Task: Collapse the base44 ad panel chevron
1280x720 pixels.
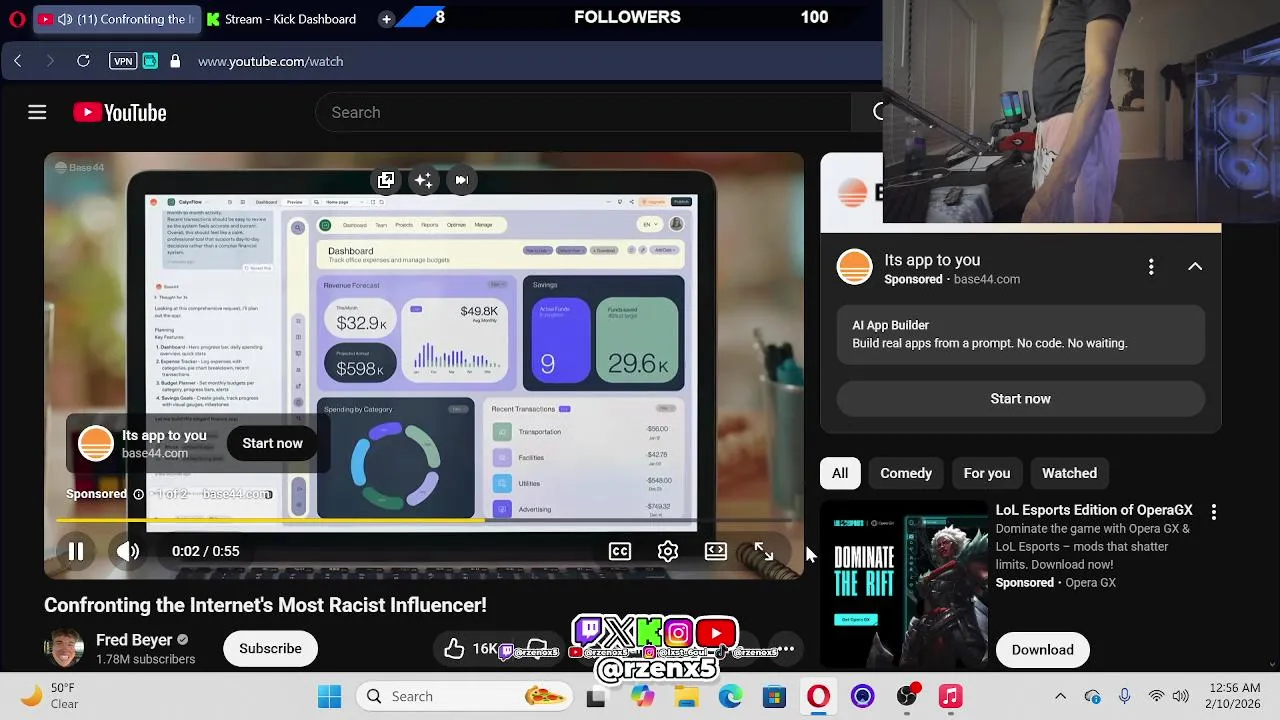Action: coord(1195,266)
